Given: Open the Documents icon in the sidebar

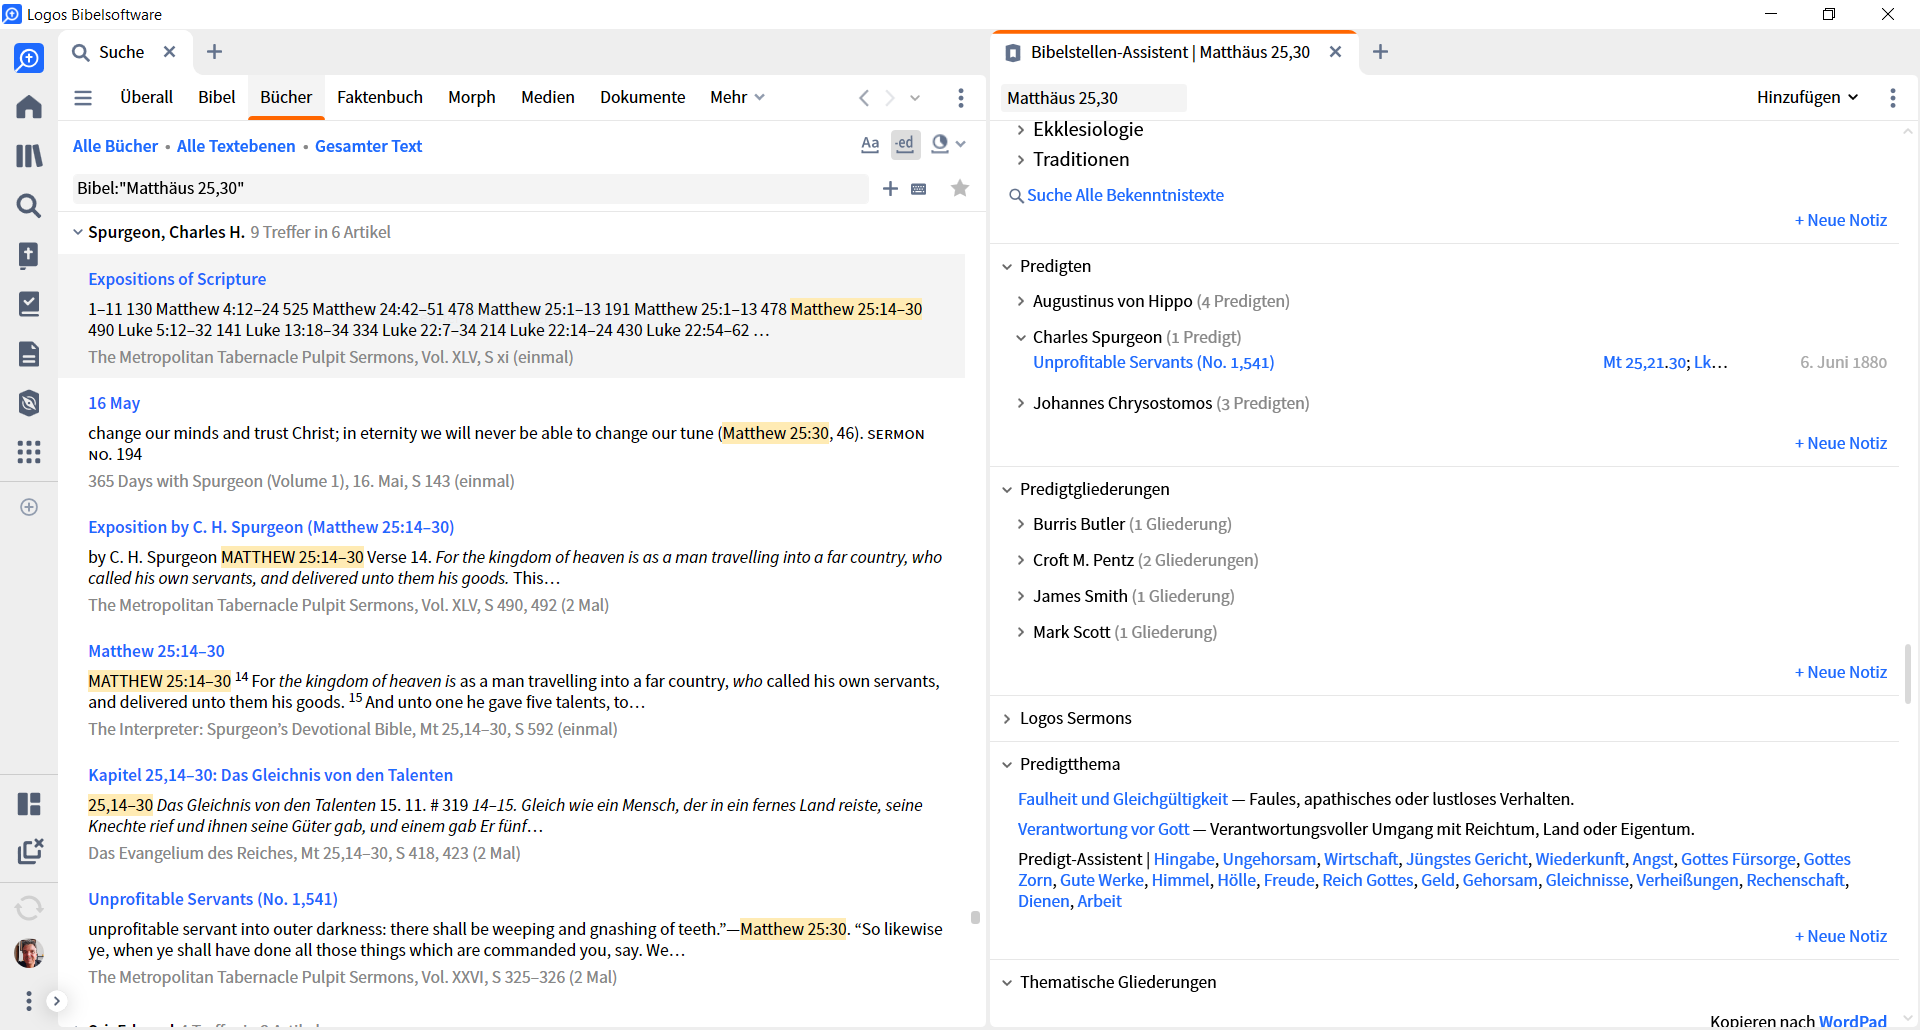Looking at the screenshot, I should [29, 353].
